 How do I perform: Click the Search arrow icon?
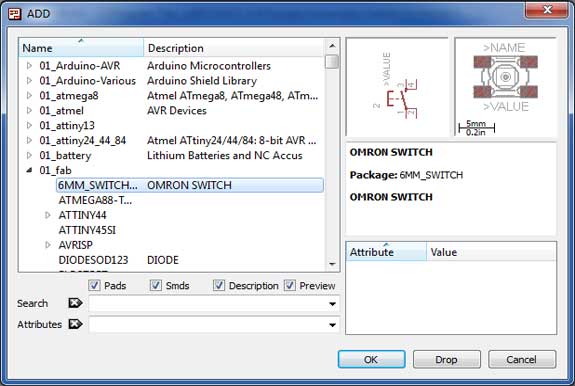[x=75, y=303]
